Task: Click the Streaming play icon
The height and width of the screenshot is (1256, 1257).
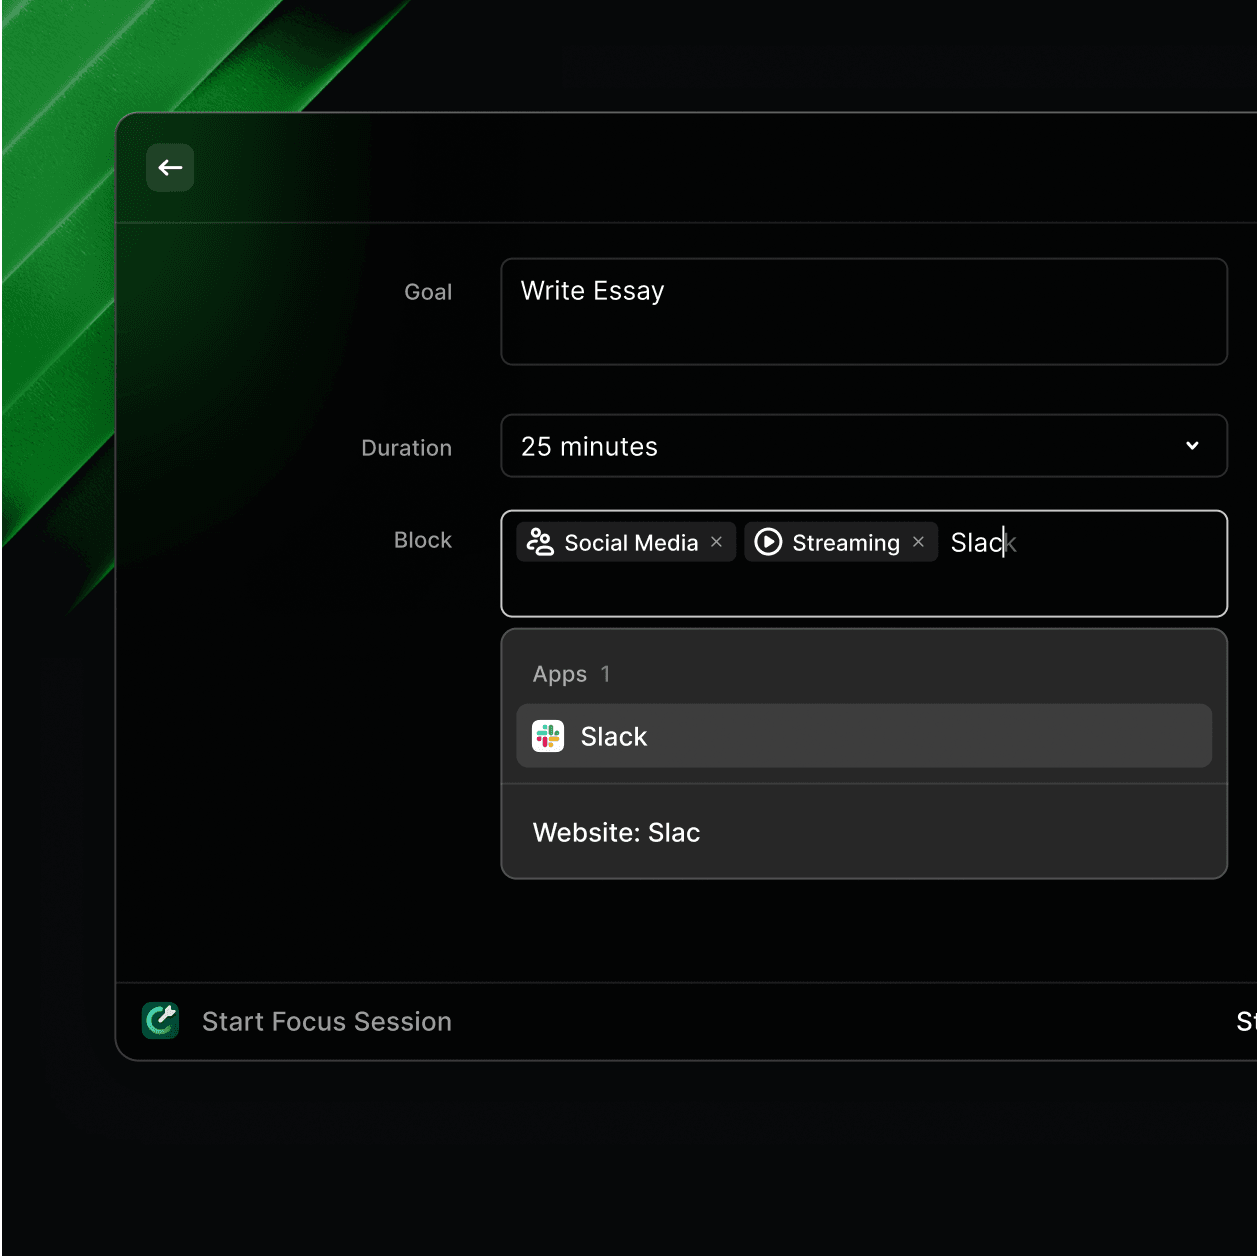Action: tap(768, 542)
